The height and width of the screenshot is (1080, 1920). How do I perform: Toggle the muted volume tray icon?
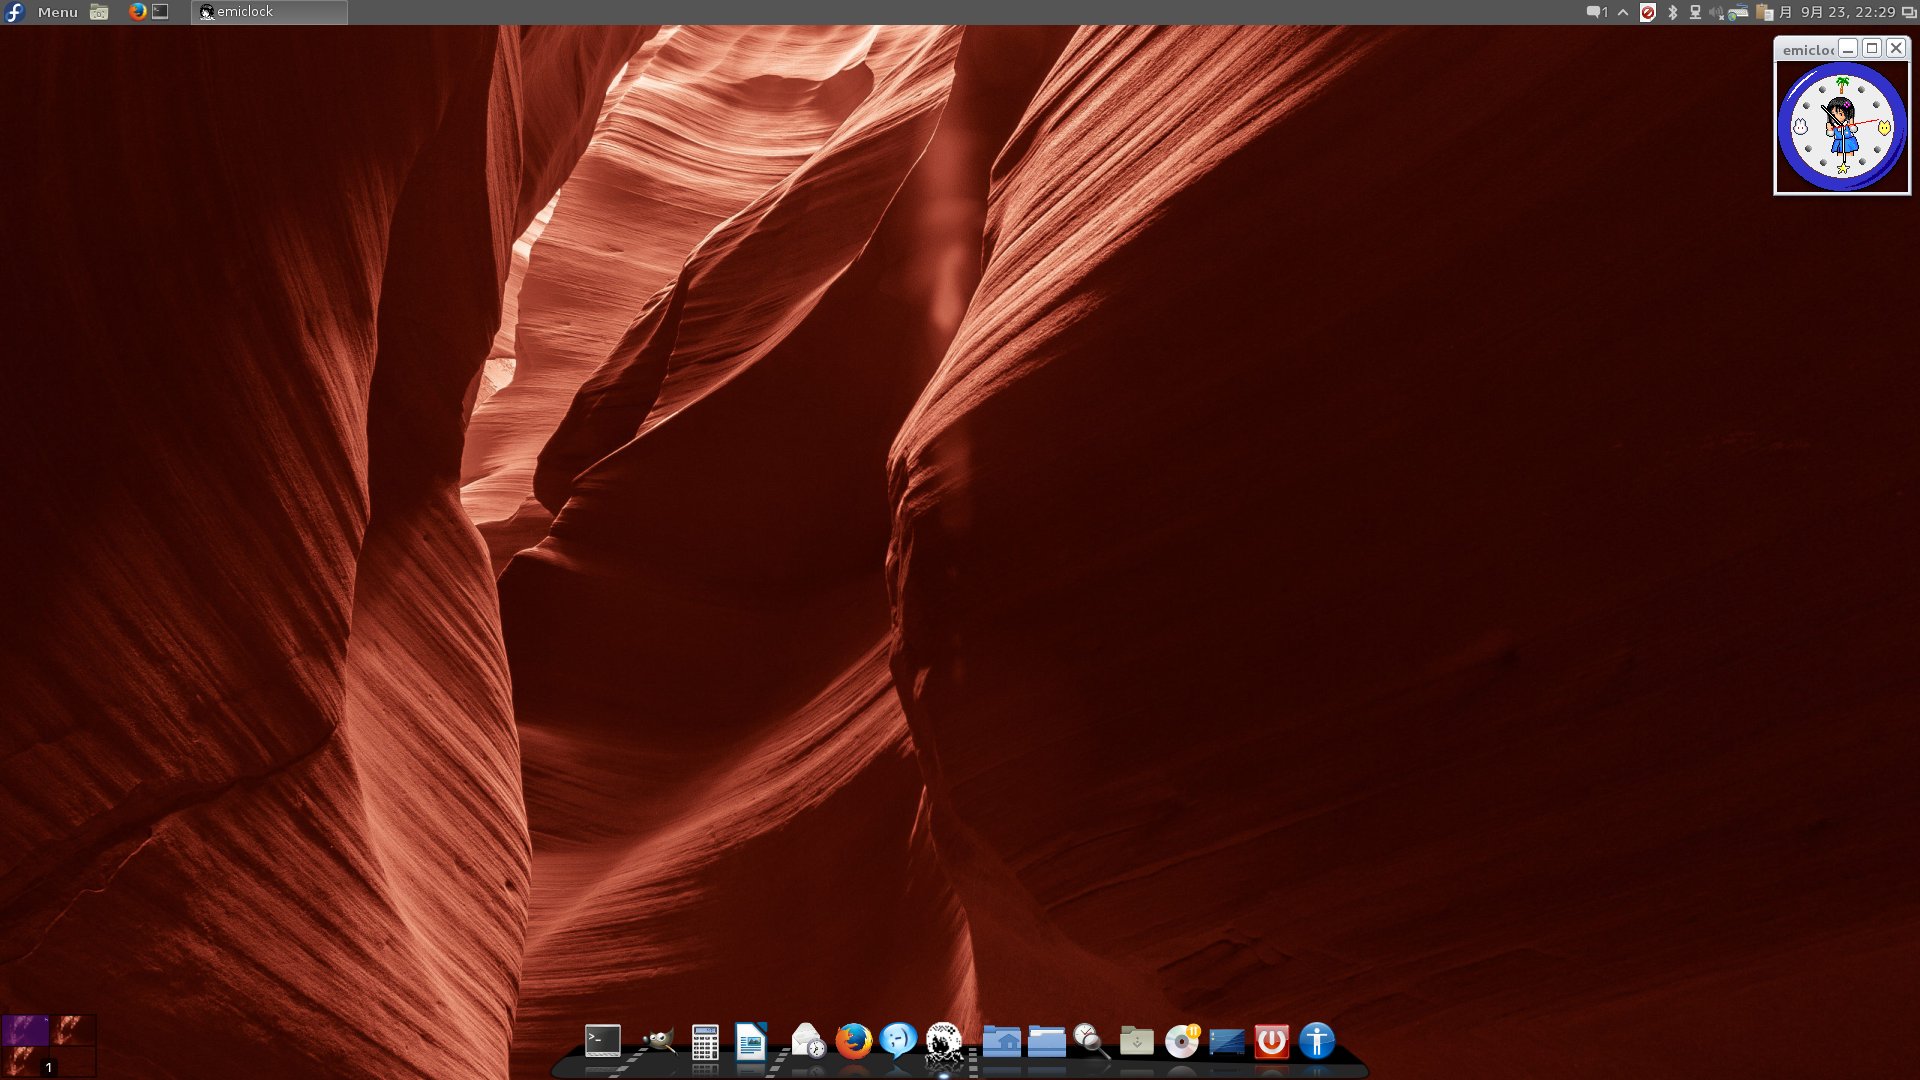tap(1716, 13)
